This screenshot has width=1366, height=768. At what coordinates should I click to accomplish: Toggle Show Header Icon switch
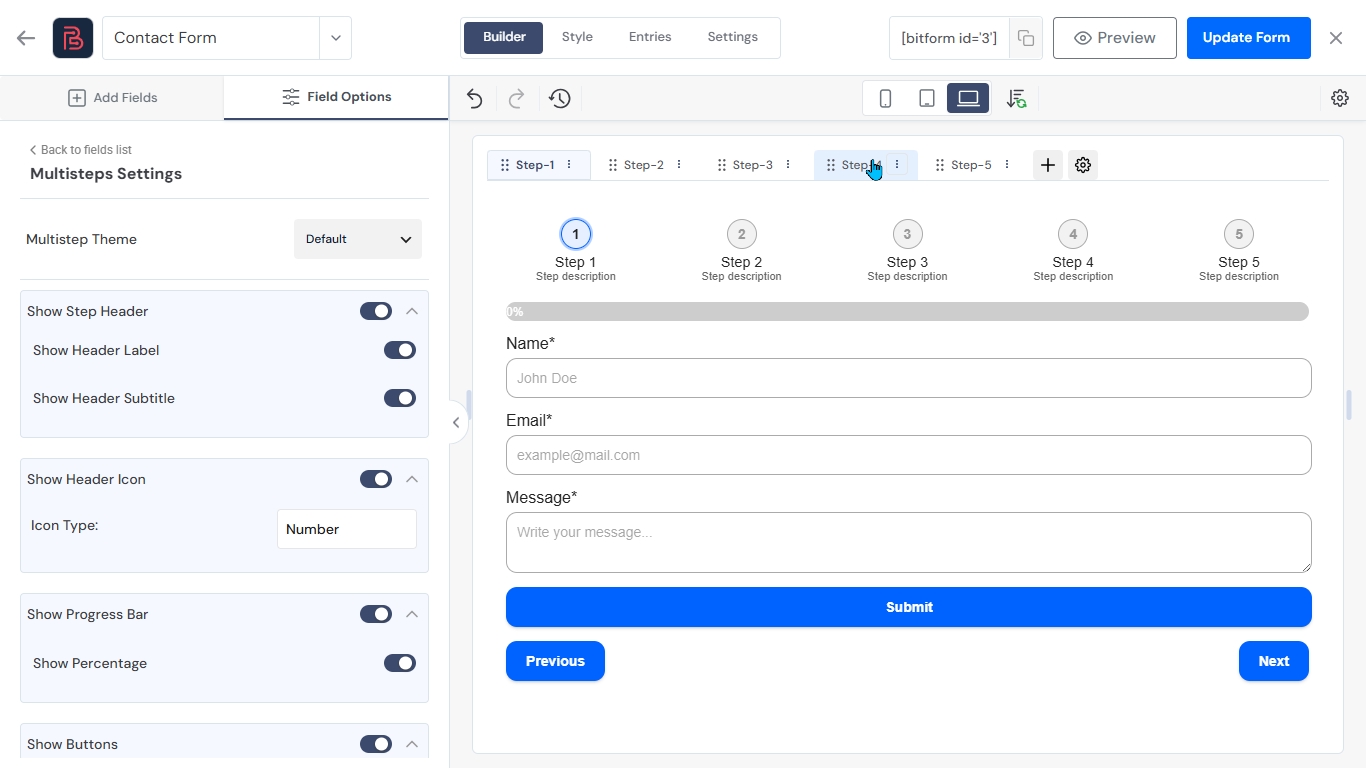[376, 479]
